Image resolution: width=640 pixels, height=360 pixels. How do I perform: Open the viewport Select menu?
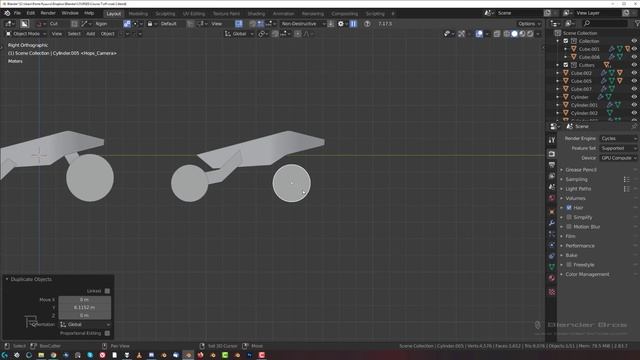[74, 34]
